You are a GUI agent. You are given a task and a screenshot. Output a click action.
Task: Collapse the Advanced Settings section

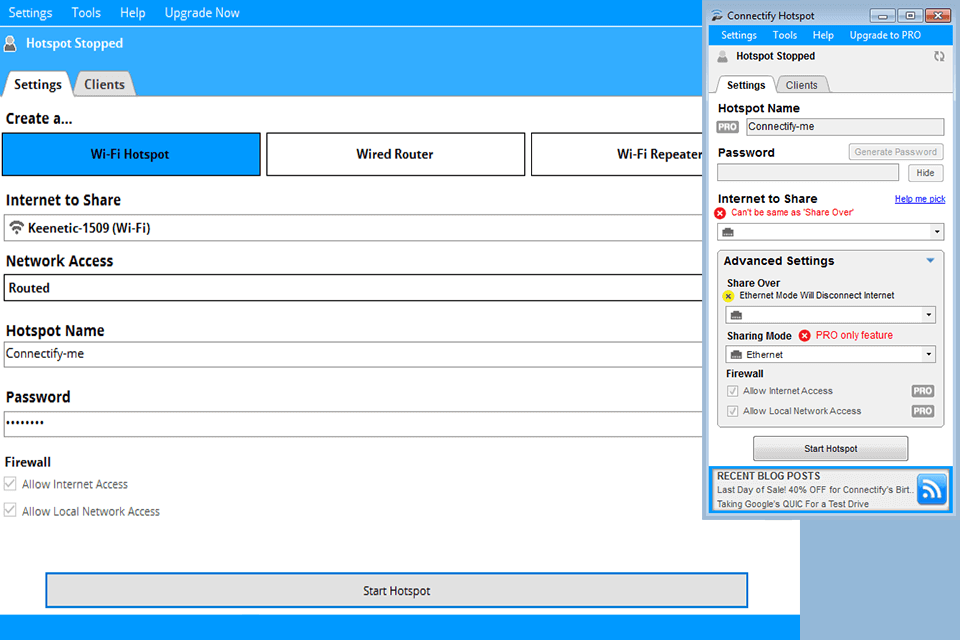(930, 260)
